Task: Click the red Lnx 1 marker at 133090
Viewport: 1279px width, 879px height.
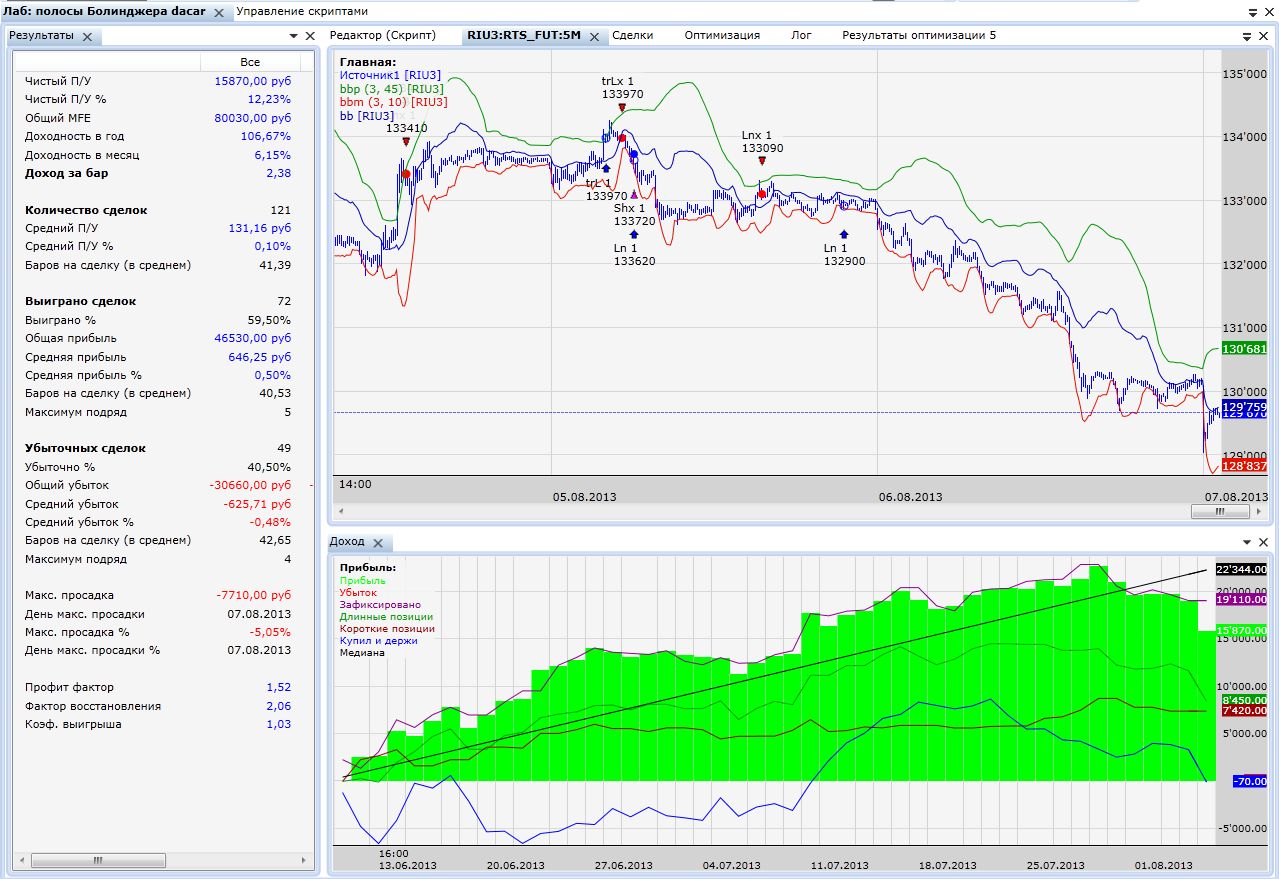Action: pyautogui.click(x=762, y=160)
